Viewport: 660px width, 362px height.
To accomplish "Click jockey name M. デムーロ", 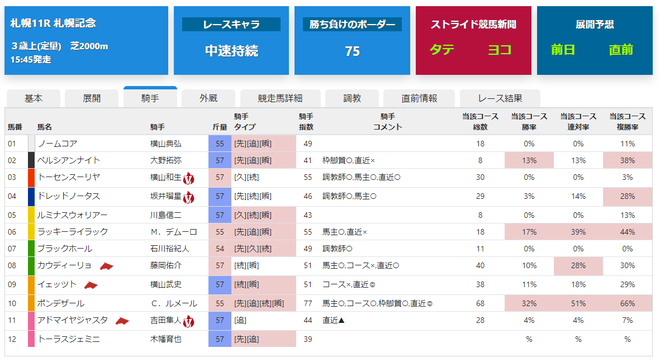I will pyautogui.click(x=174, y=232).
